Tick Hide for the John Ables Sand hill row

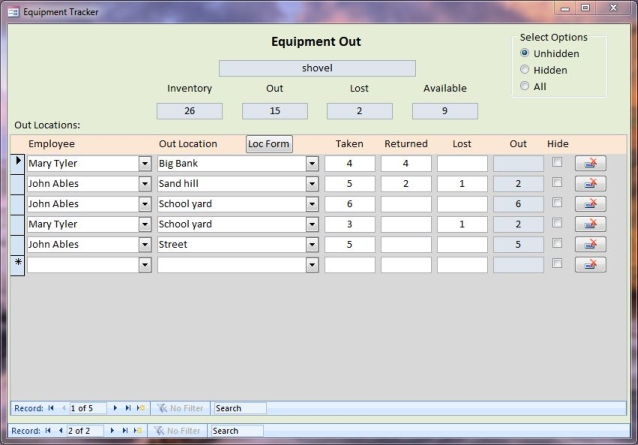[x=557, y=182]
